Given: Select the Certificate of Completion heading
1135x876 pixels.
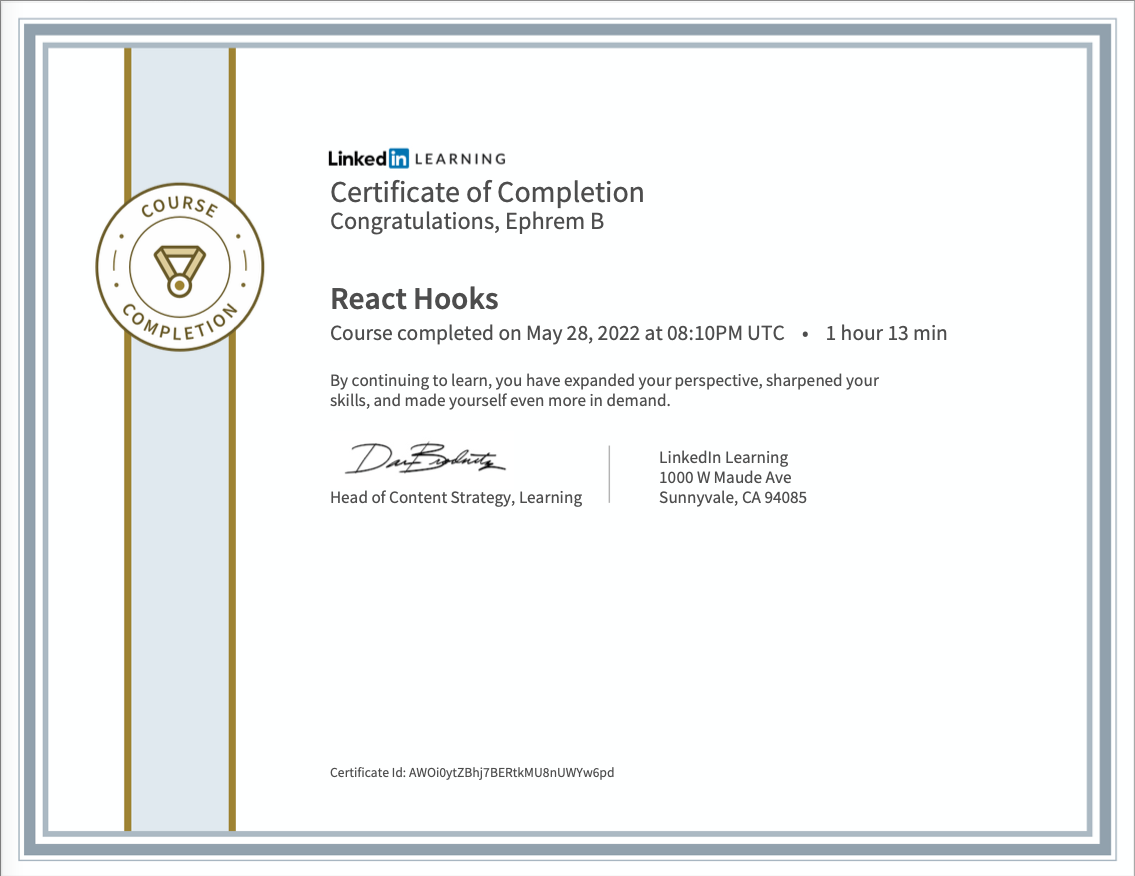Looking at the screenshot, I should (x=487, y=192).
